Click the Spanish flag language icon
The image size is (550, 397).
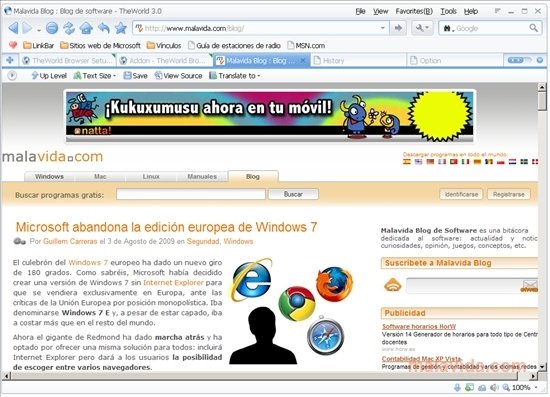(x=407, y=162)
